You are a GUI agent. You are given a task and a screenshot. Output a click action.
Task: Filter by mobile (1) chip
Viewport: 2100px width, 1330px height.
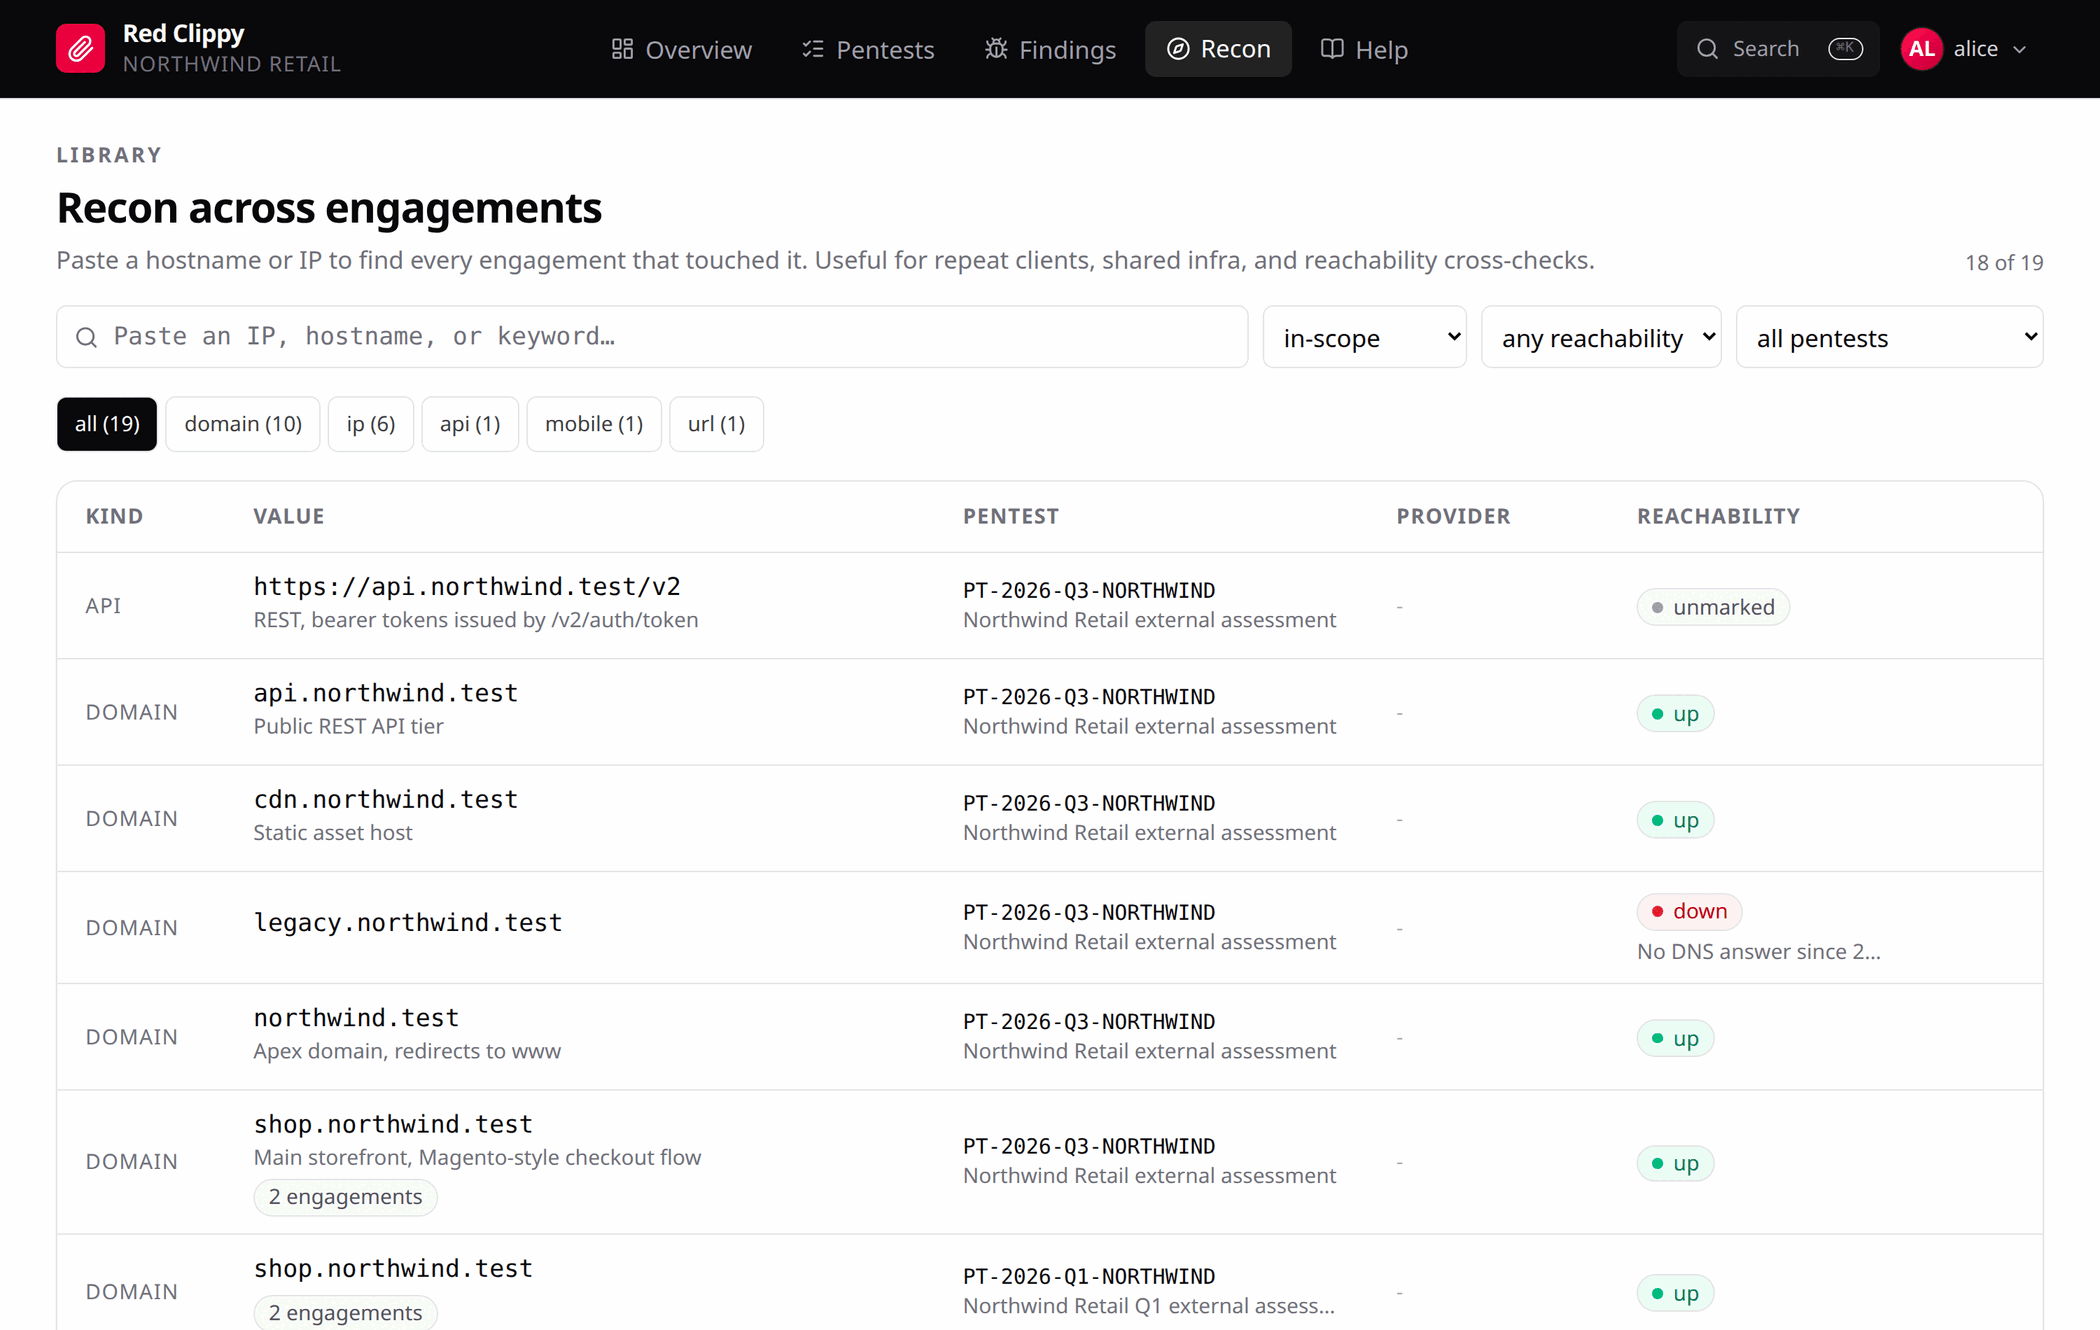point(594,424)
